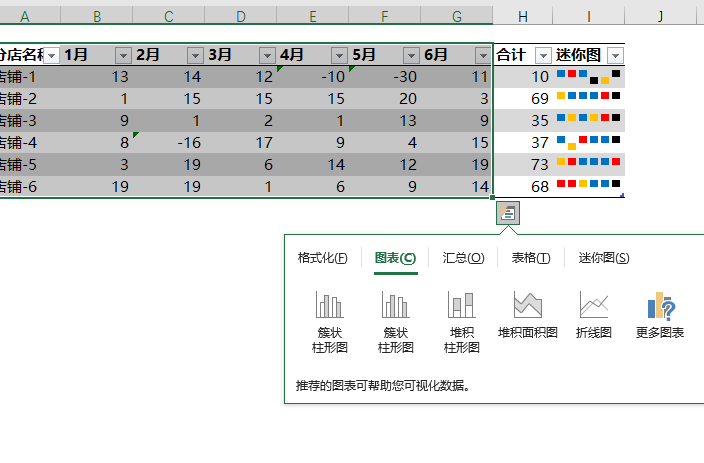Open the 迷你图 column filter dropdown
Viewport: 704px width, 463px height.
615,56
